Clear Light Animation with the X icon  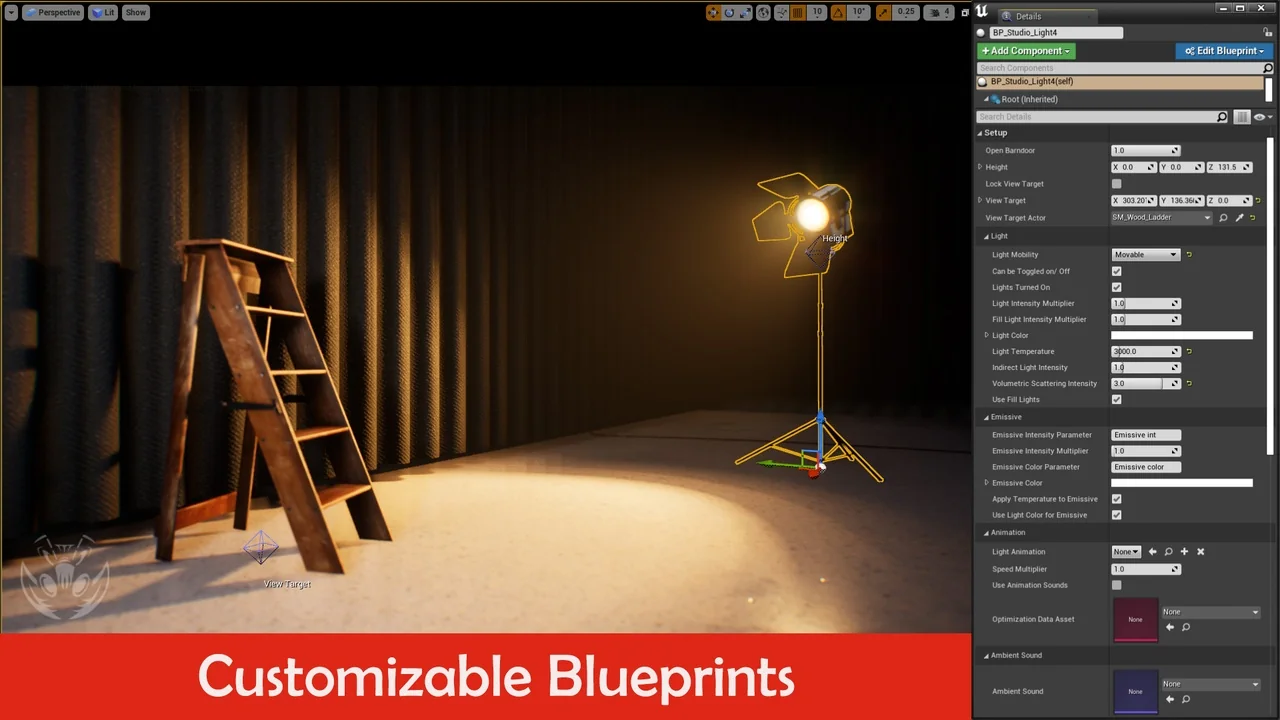pos(1200,552)
